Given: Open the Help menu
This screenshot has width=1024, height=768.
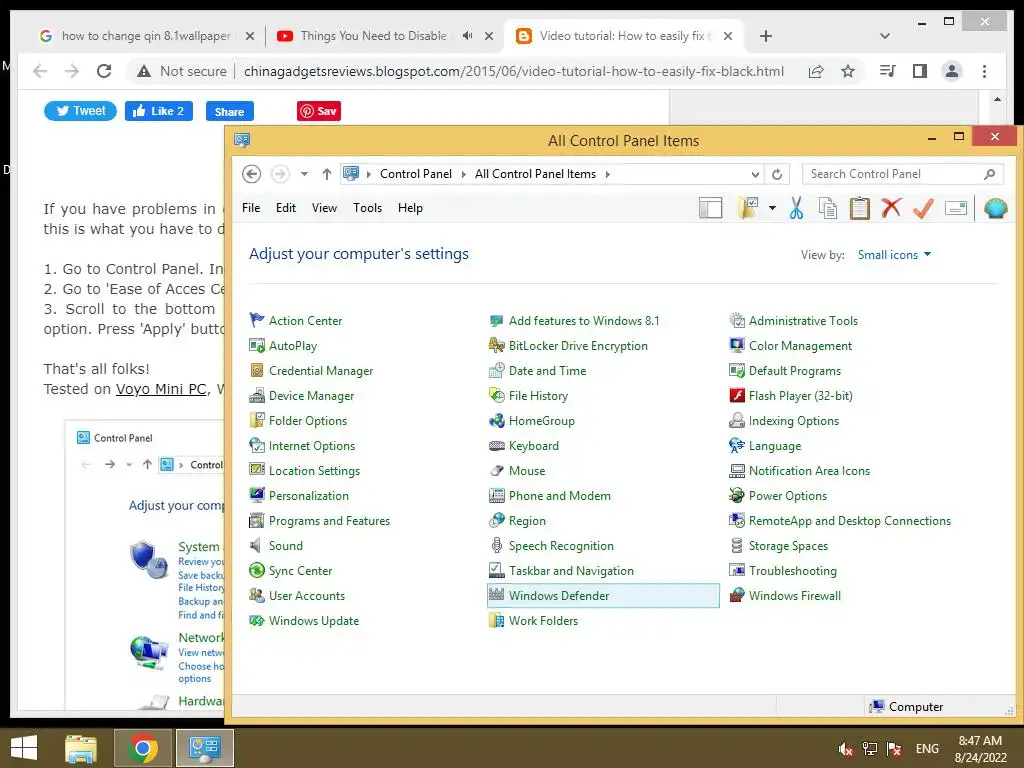Looking at the screenshot, I should (x=410, y=208).
